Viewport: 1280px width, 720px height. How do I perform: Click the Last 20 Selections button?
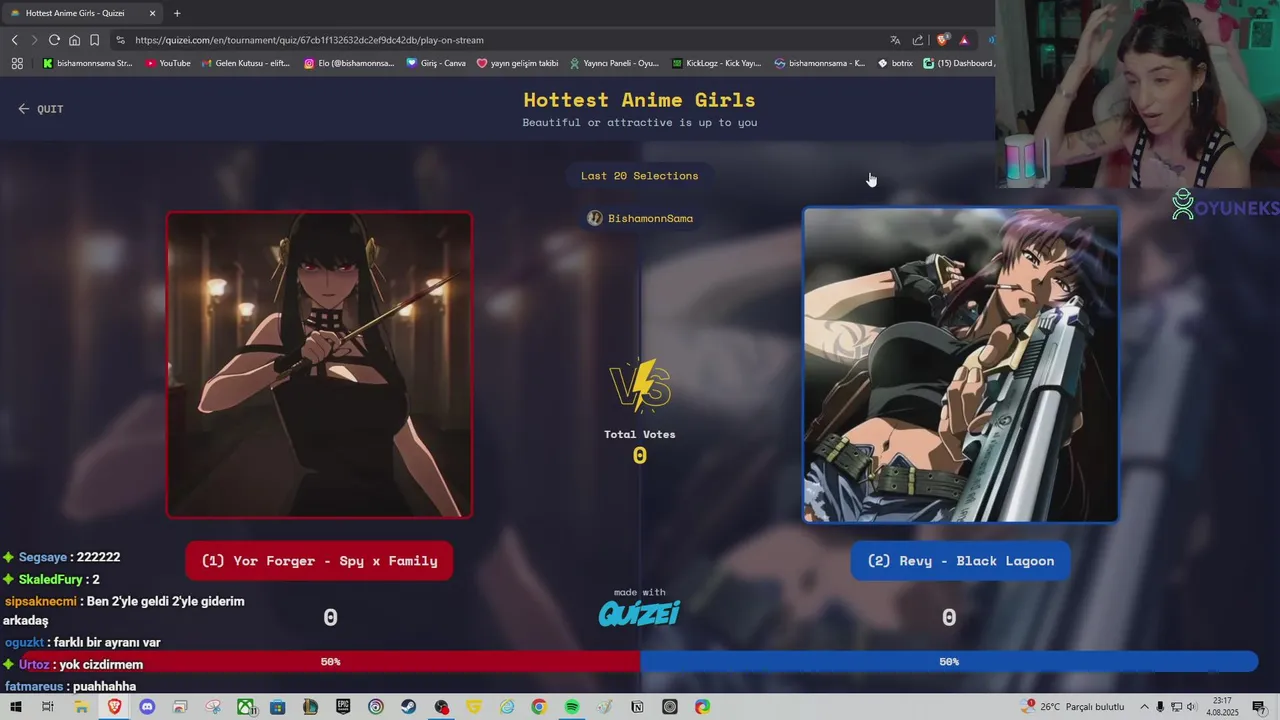click(640, 176)
